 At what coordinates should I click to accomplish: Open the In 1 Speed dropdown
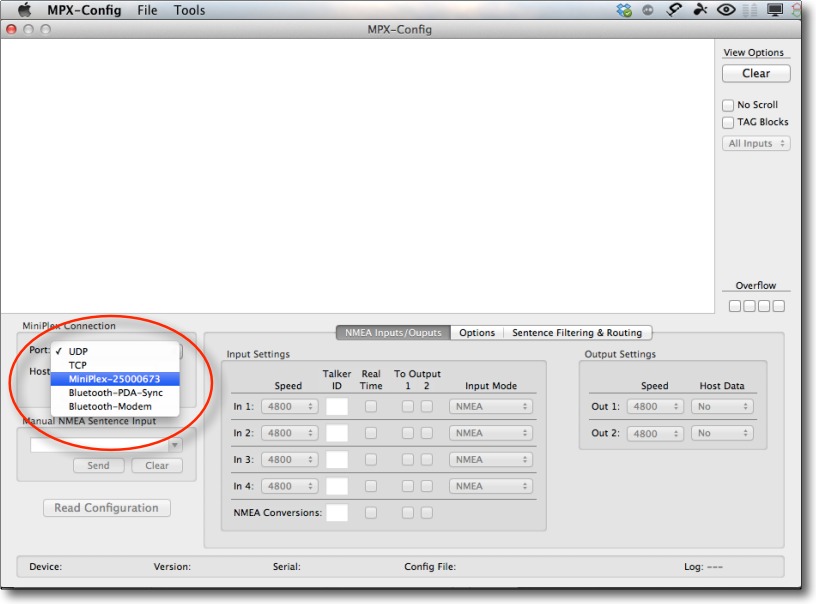click(x=289, y=406)
